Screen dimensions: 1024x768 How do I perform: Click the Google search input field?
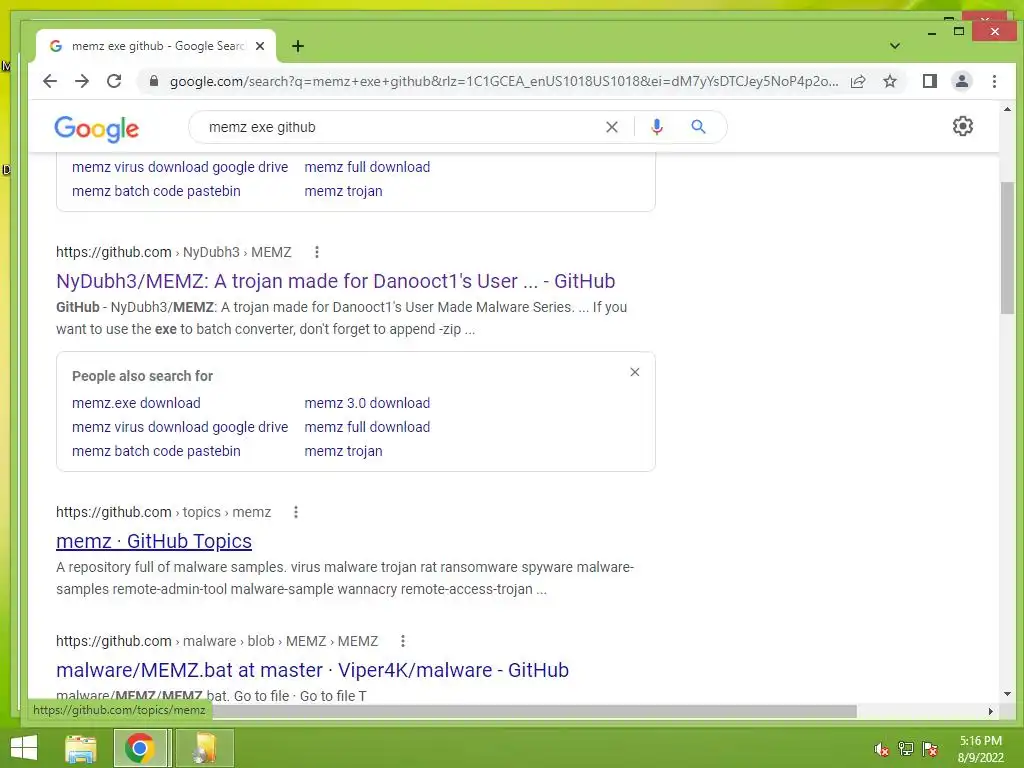398,127
